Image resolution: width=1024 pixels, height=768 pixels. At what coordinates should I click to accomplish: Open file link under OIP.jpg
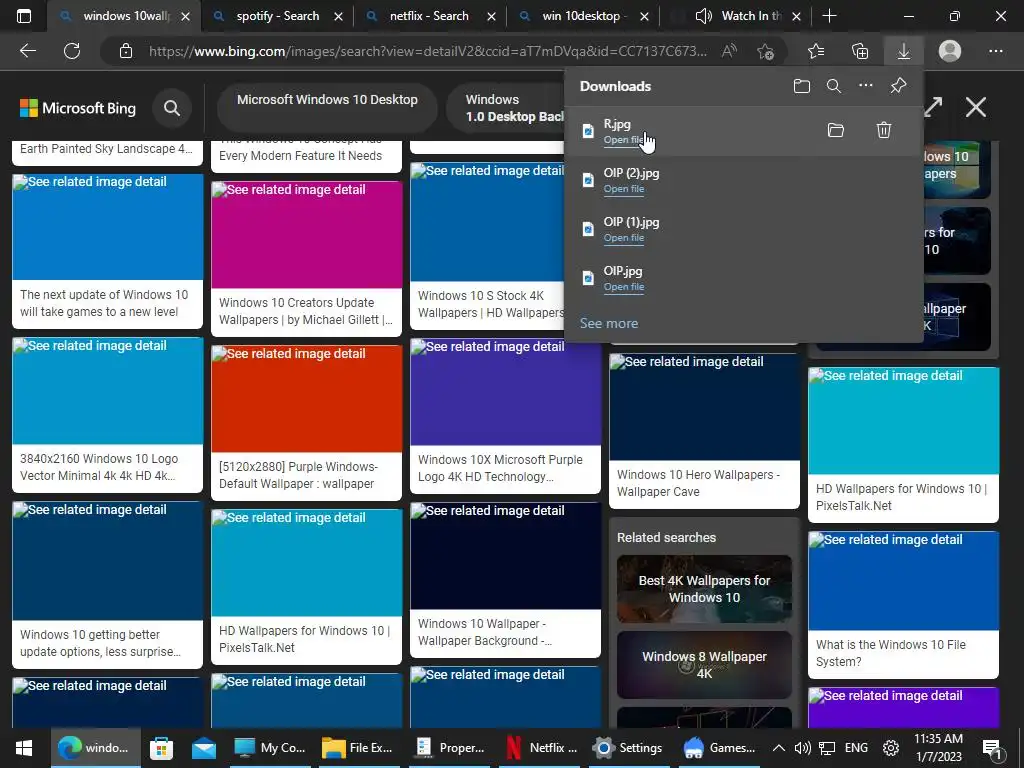point(624,287)
